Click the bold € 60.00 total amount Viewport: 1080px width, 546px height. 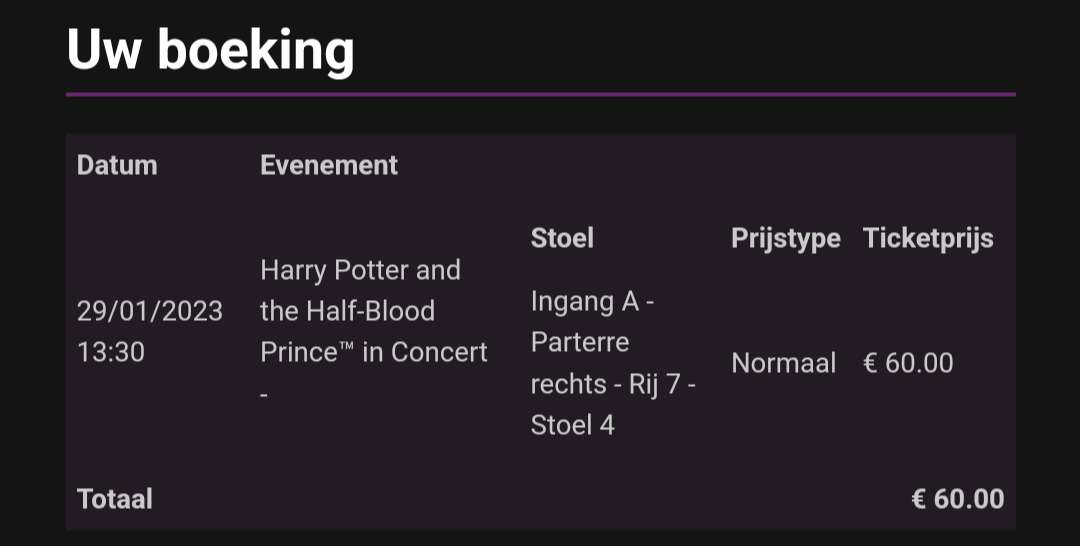(x=958, y=499)
